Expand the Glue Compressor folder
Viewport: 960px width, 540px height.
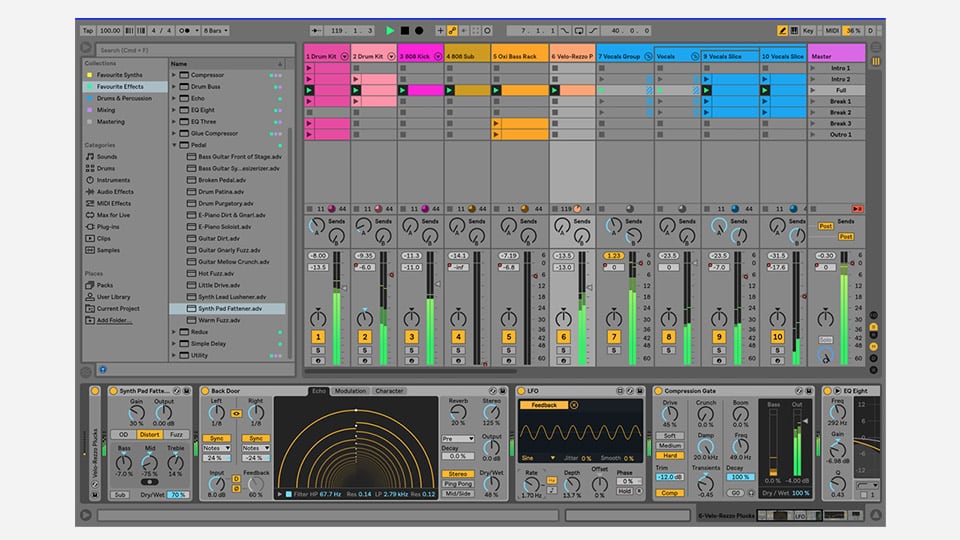(174, 133)
